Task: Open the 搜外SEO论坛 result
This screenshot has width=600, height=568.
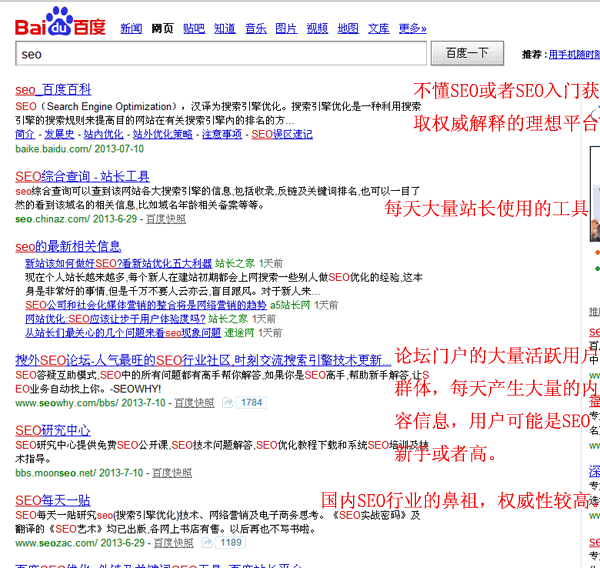Action: (x=203, y=360)
